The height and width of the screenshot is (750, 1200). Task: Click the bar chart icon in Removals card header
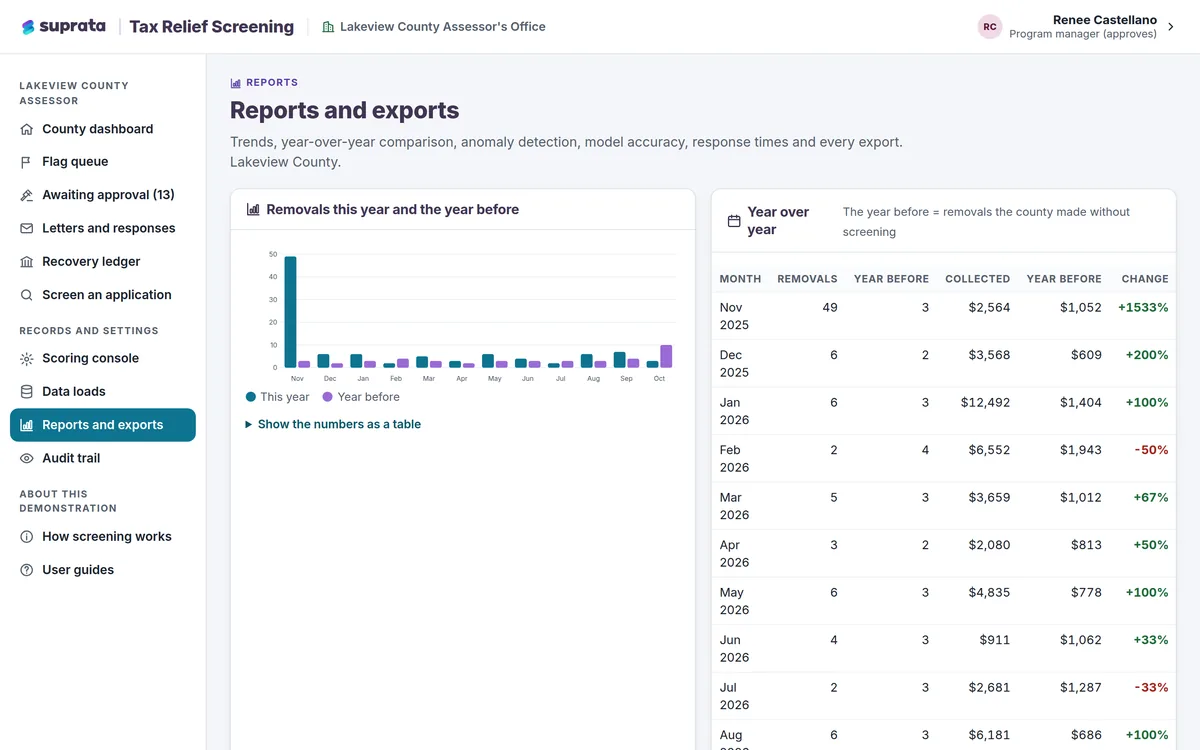253,210
